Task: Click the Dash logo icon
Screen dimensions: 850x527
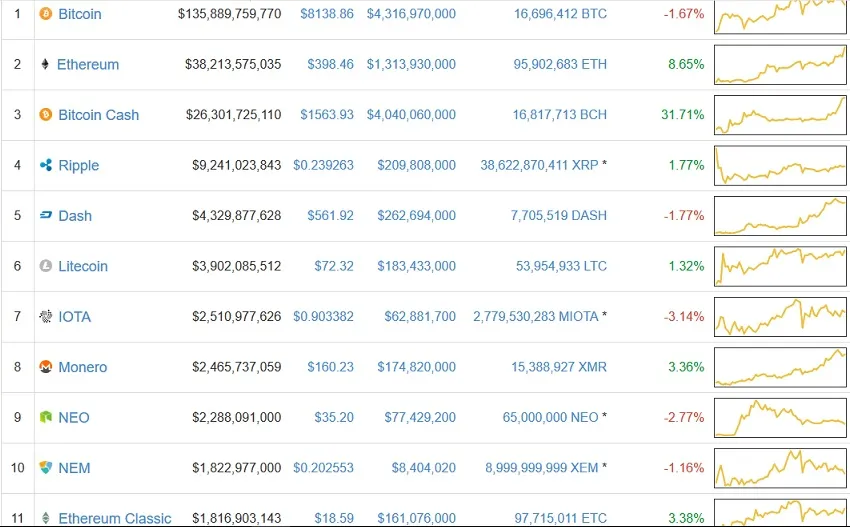Action: [x=46, y=215]
